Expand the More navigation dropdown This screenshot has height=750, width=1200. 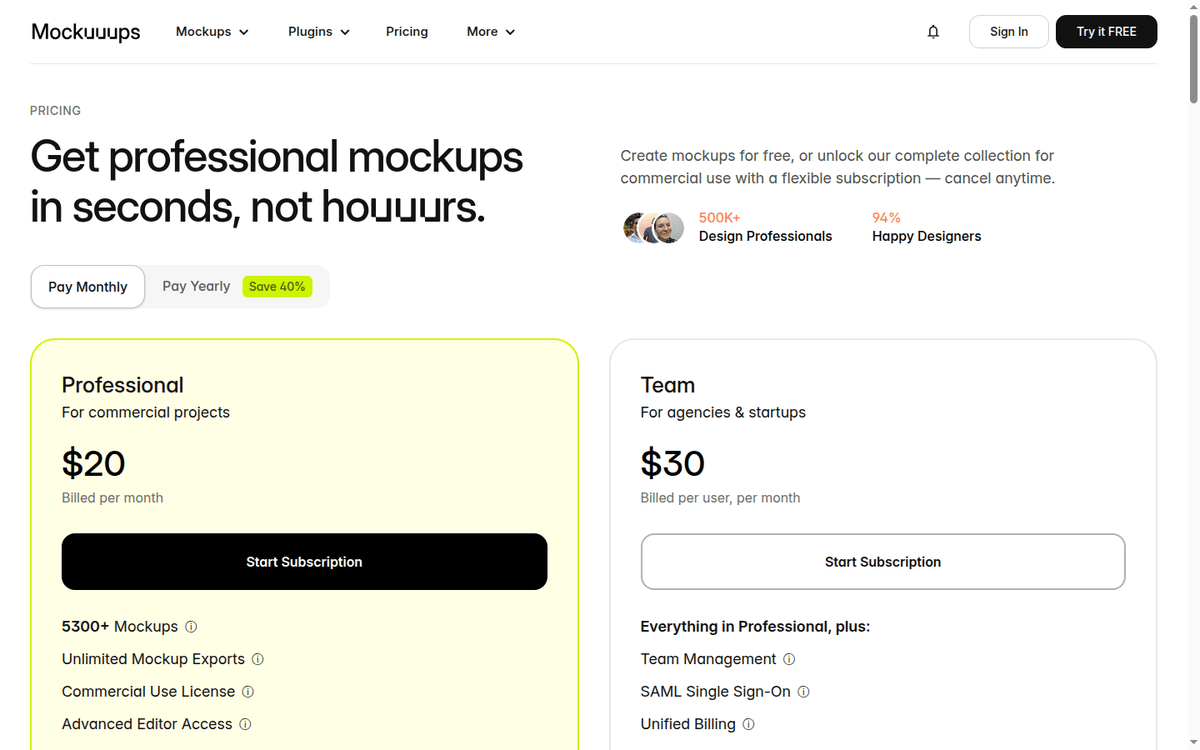coord(491,32)
